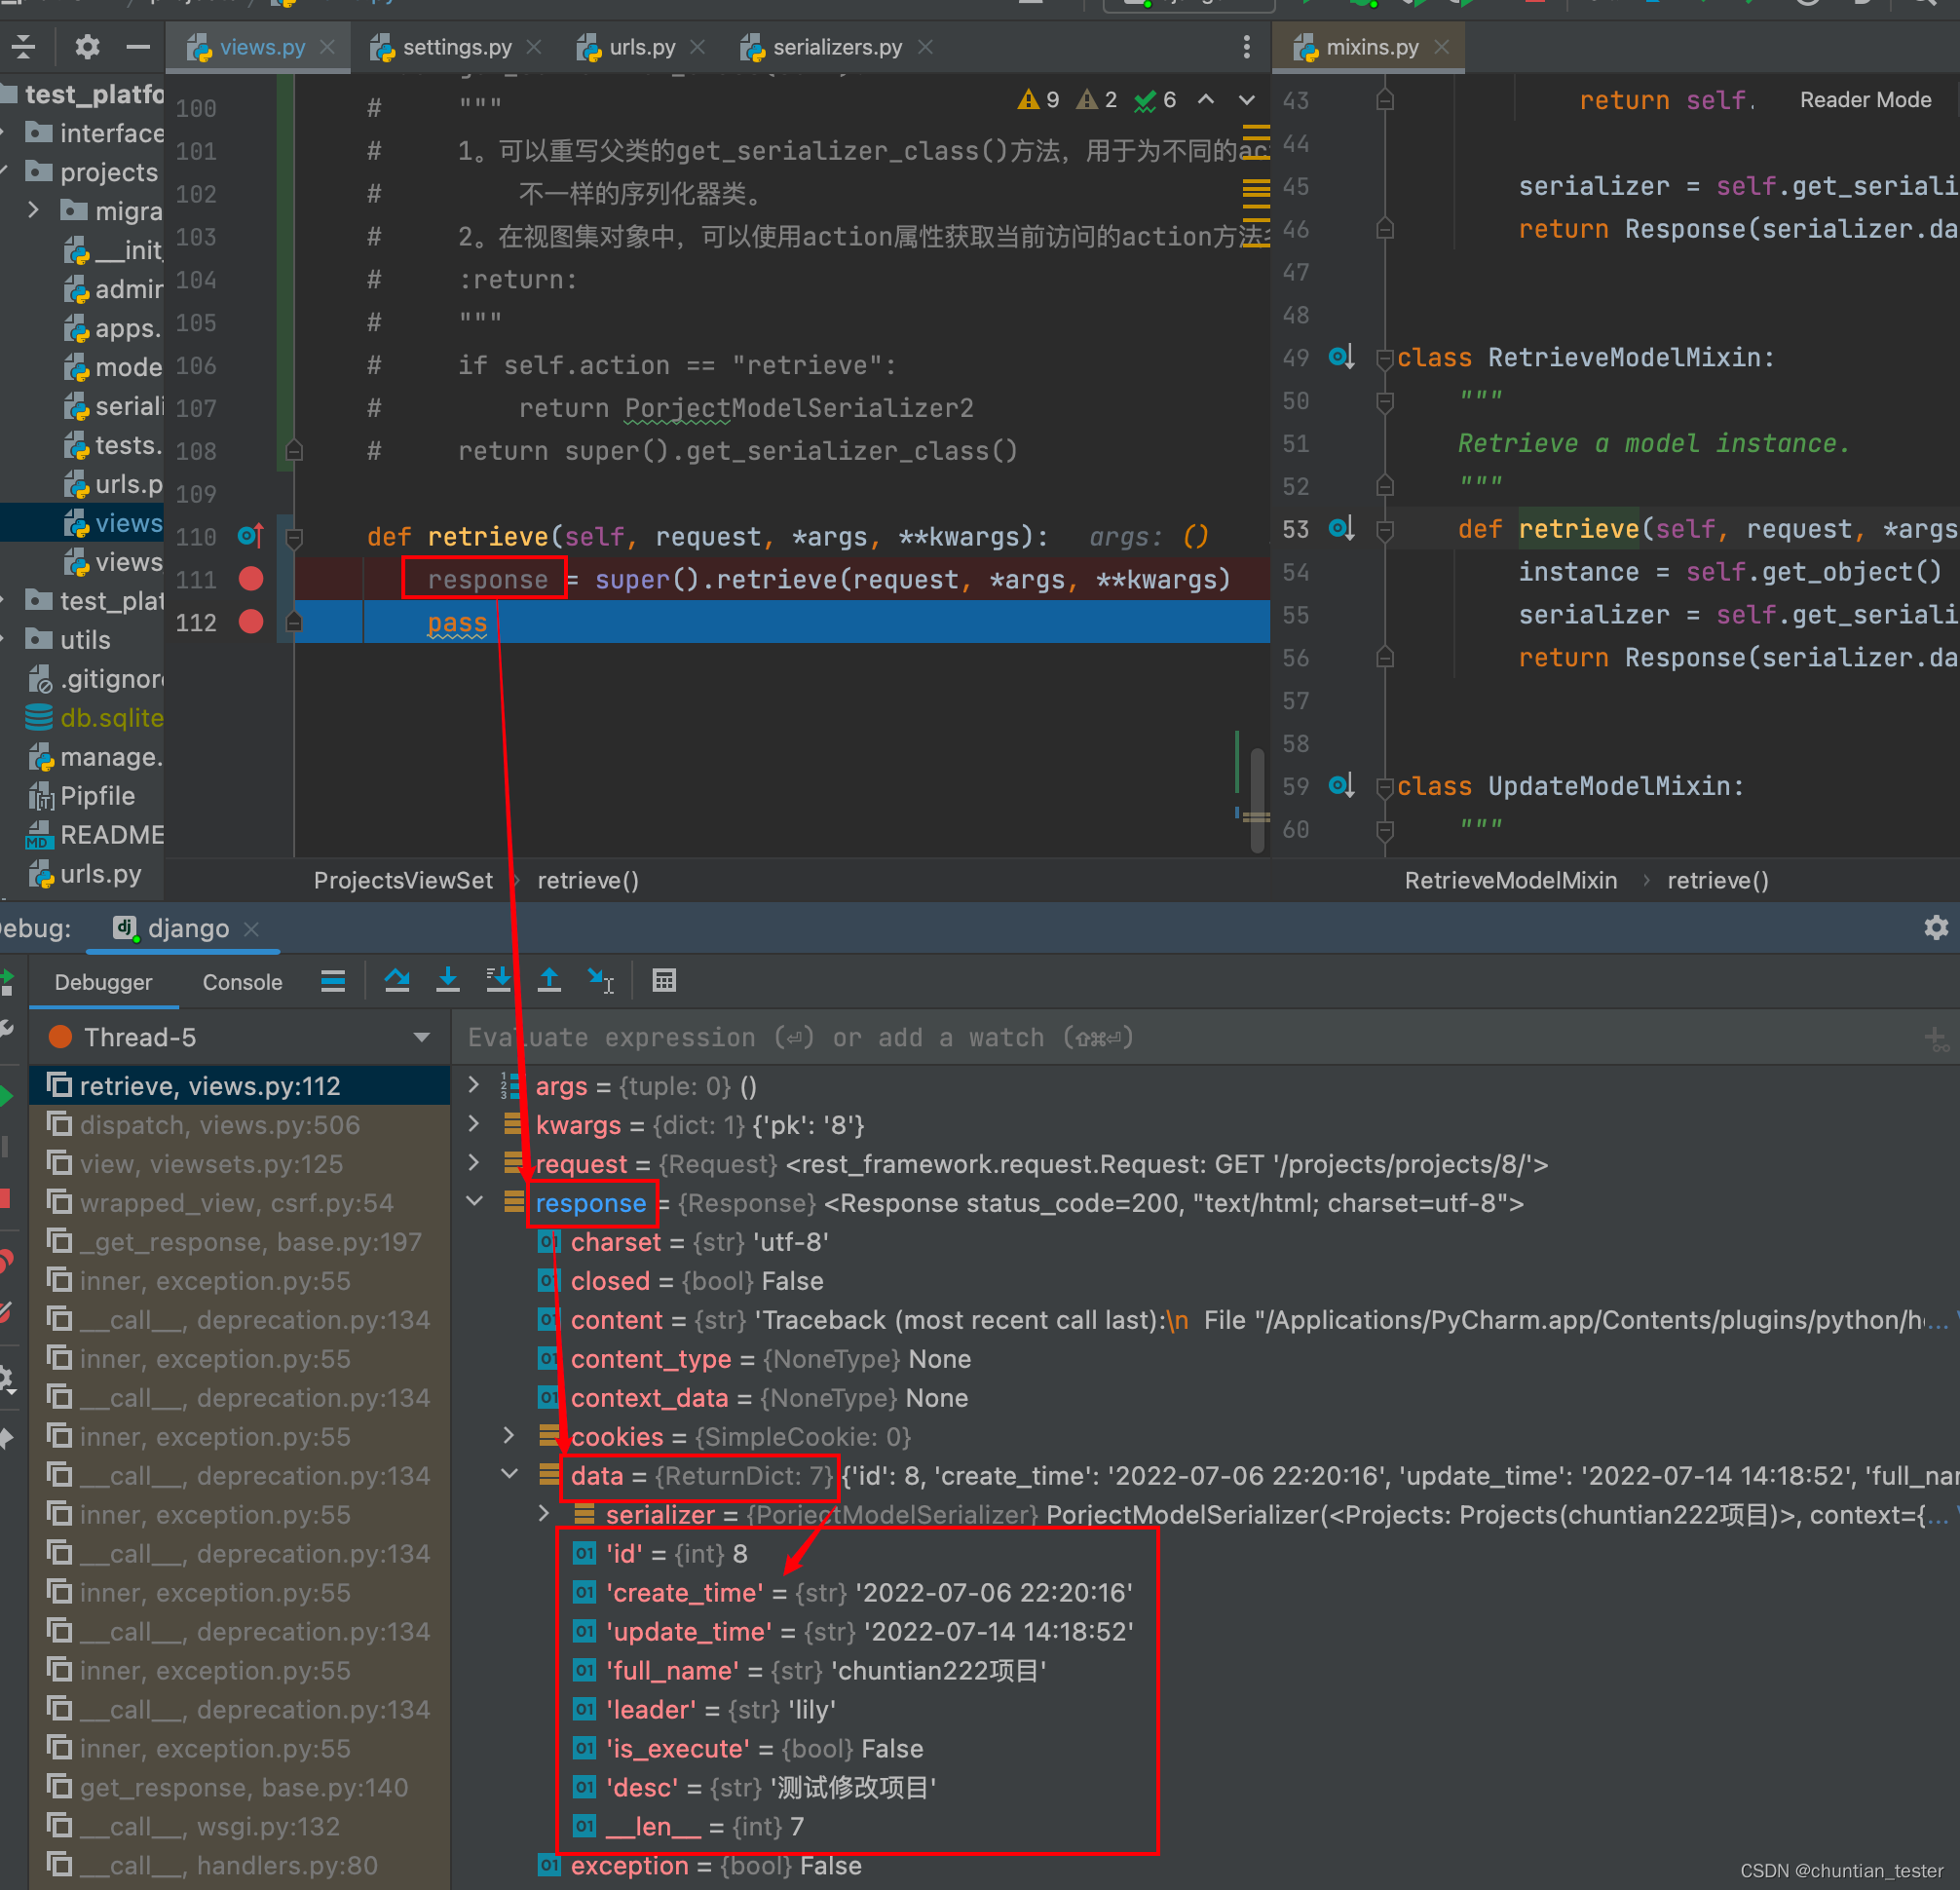Open the Evaluate Expression calculator icon
1960x1890 pixels.
point(664,981)
